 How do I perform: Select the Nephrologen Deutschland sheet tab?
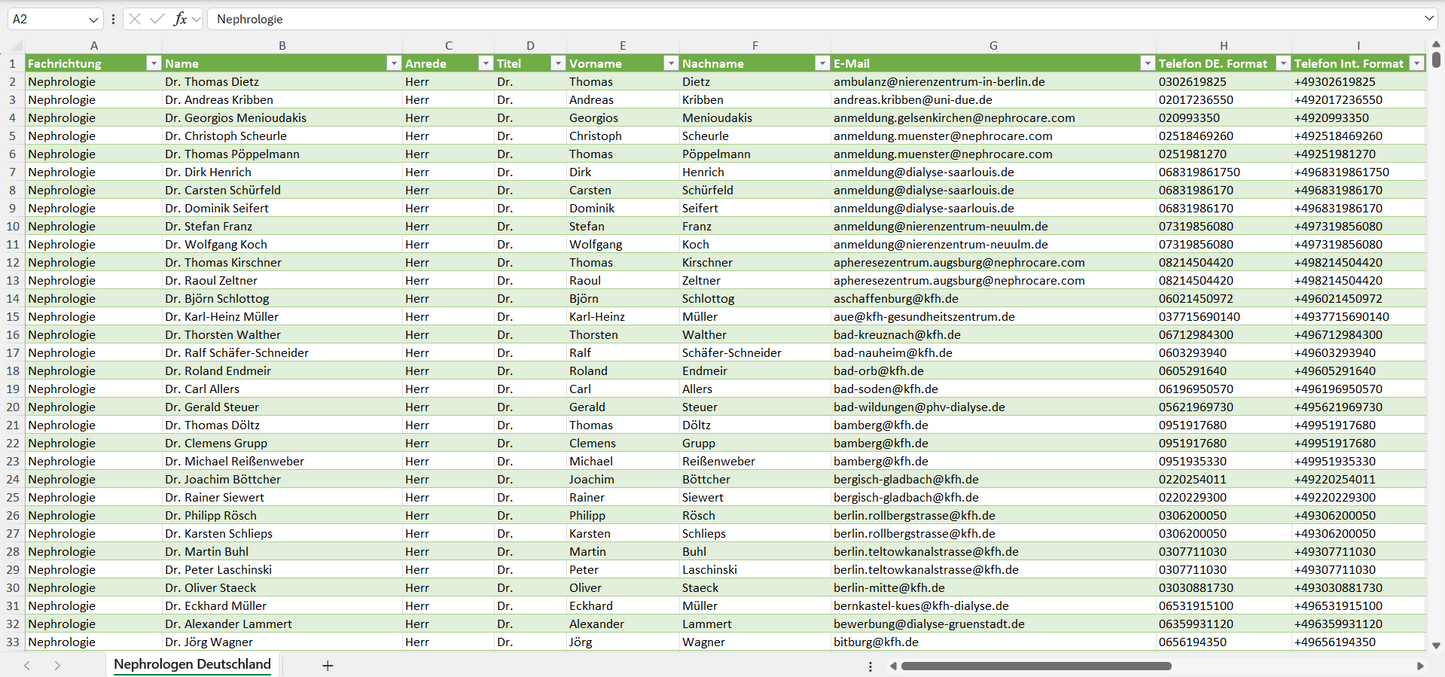(x=192, y=664)
